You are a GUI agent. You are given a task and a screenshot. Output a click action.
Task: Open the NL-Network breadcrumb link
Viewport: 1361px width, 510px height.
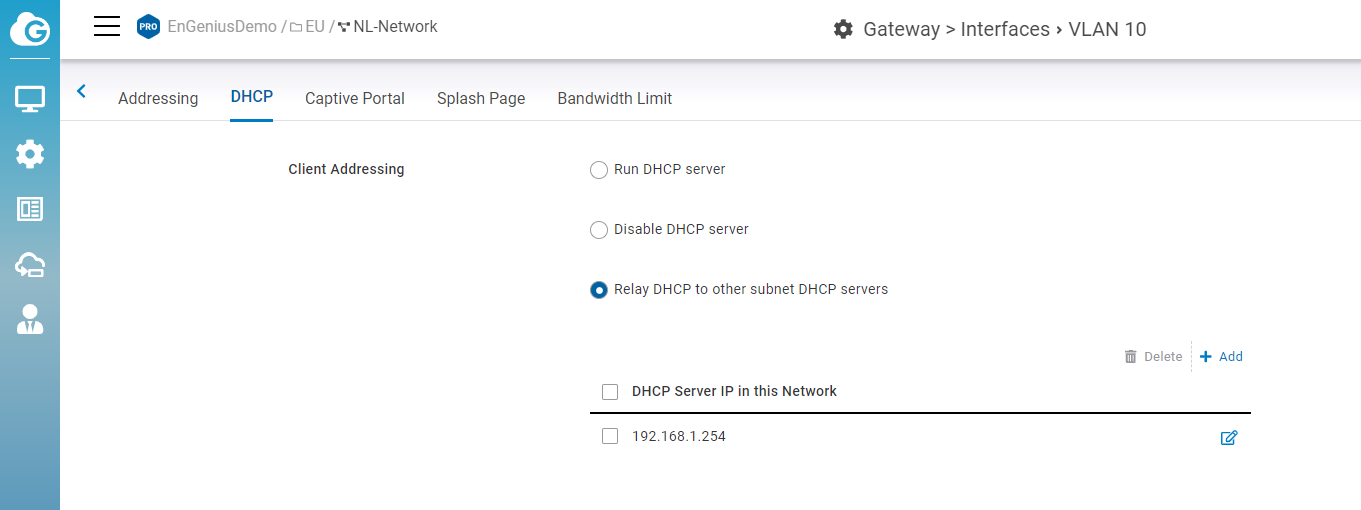point(395,27)
